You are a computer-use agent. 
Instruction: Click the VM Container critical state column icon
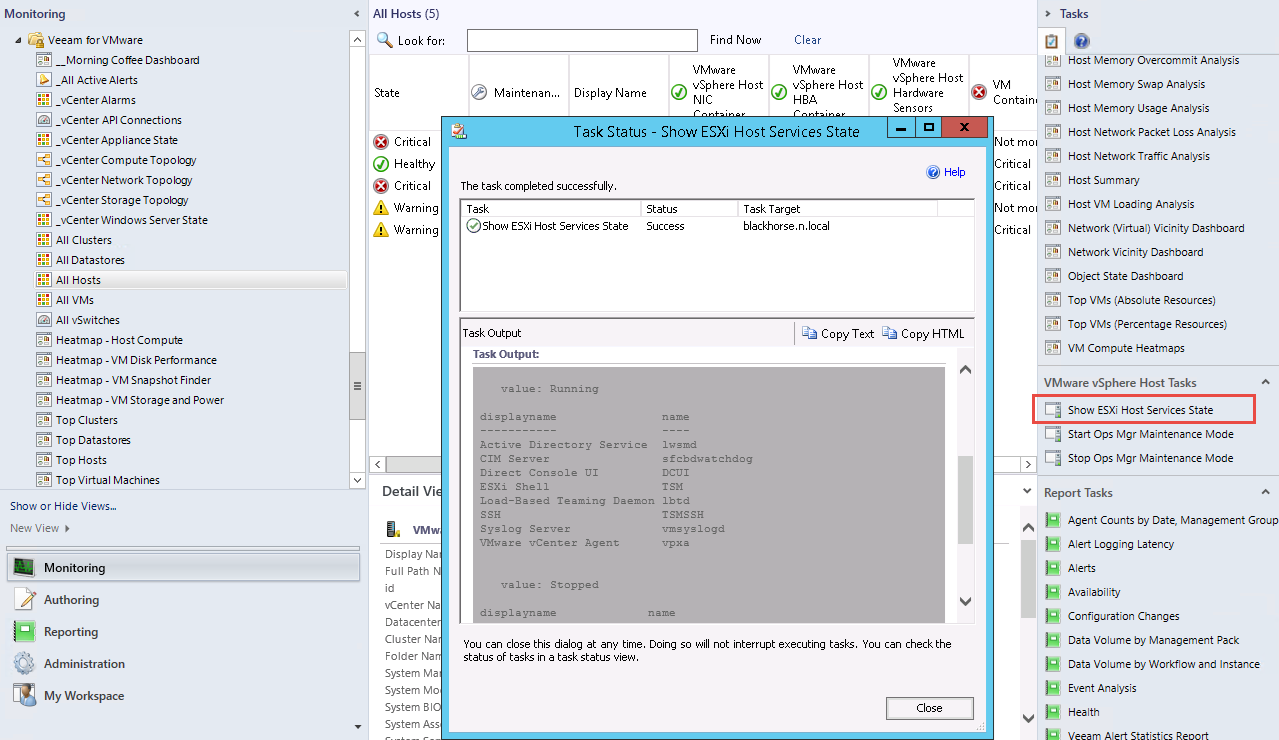point(979,93)
